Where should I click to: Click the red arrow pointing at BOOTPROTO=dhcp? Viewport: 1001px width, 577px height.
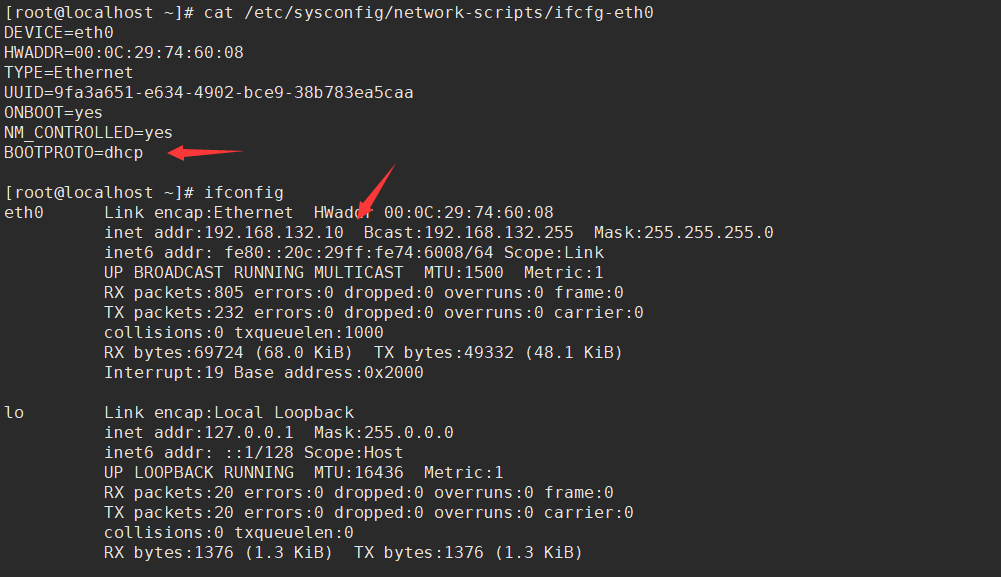[205, 152]
